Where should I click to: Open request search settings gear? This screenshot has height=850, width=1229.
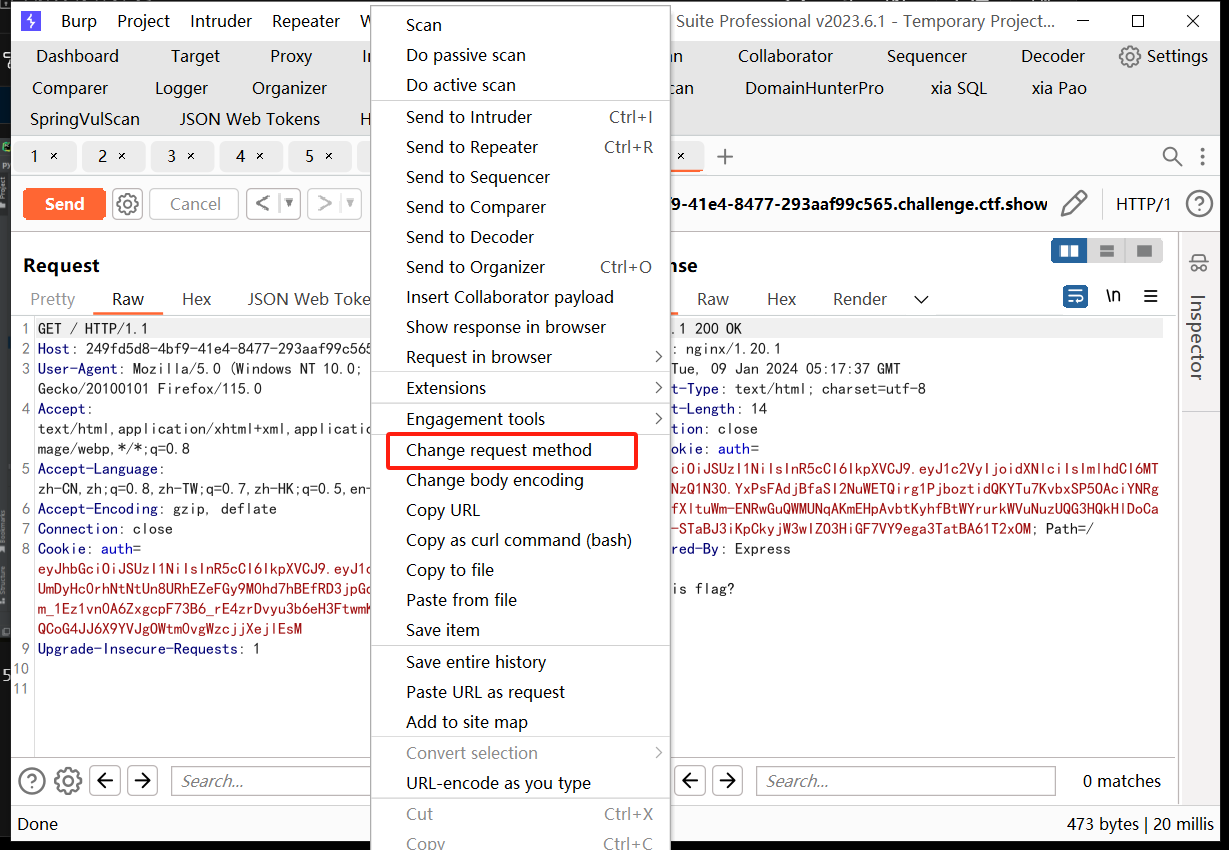pos(68,781)
